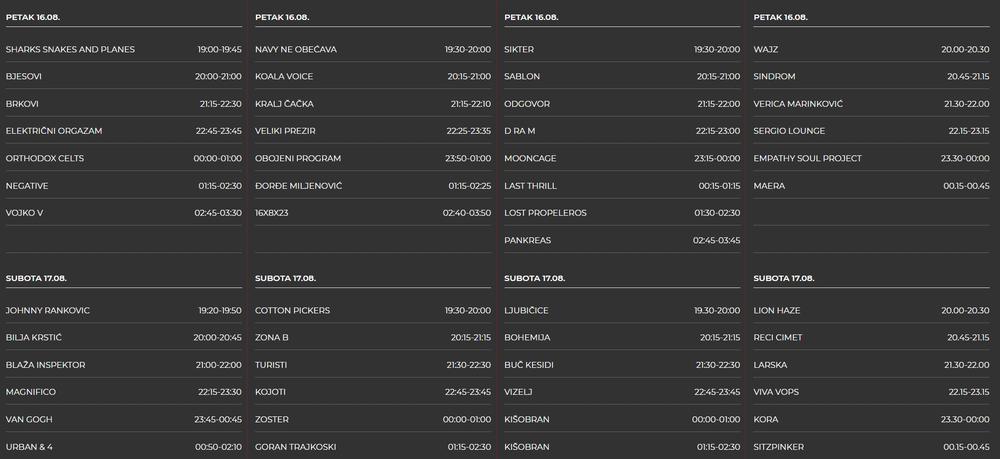Click VERICA MARINKOVIĆ in the schedule
The width and height of the screenshot is (1000, 459).
tap(798, 104)
